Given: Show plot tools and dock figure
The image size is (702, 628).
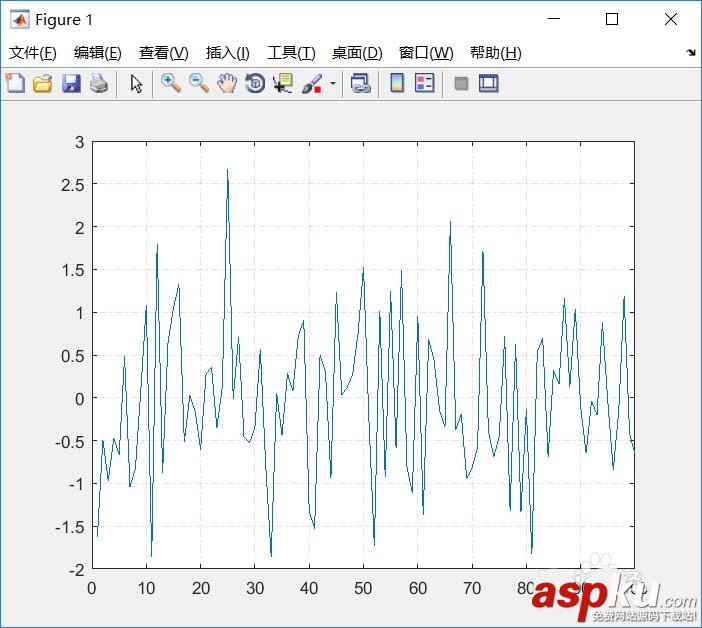Looking at the screenshot, I should [488, 83].
